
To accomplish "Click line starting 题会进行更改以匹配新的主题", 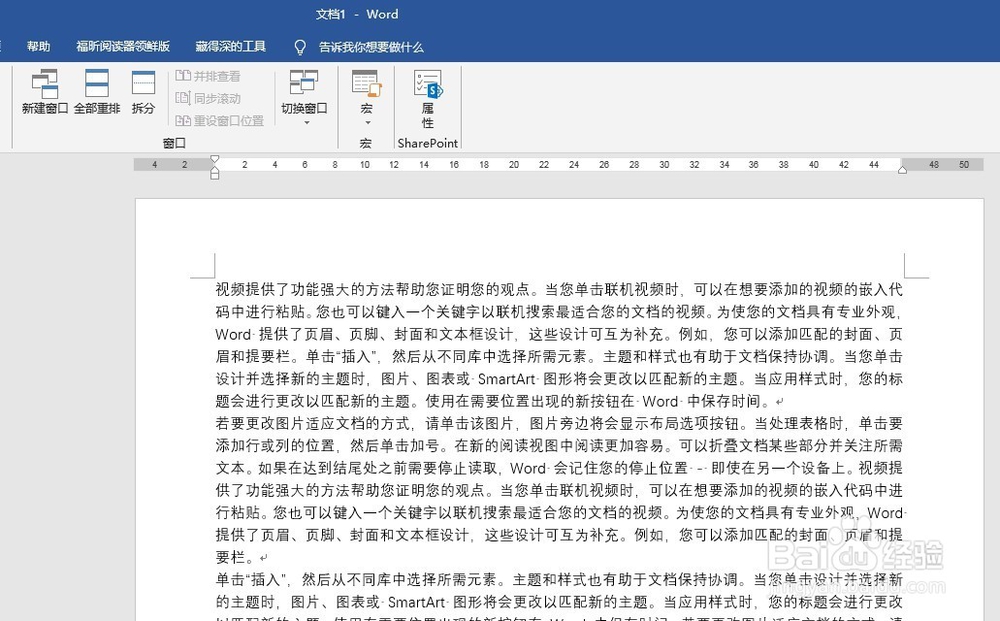I will [499, 401].
